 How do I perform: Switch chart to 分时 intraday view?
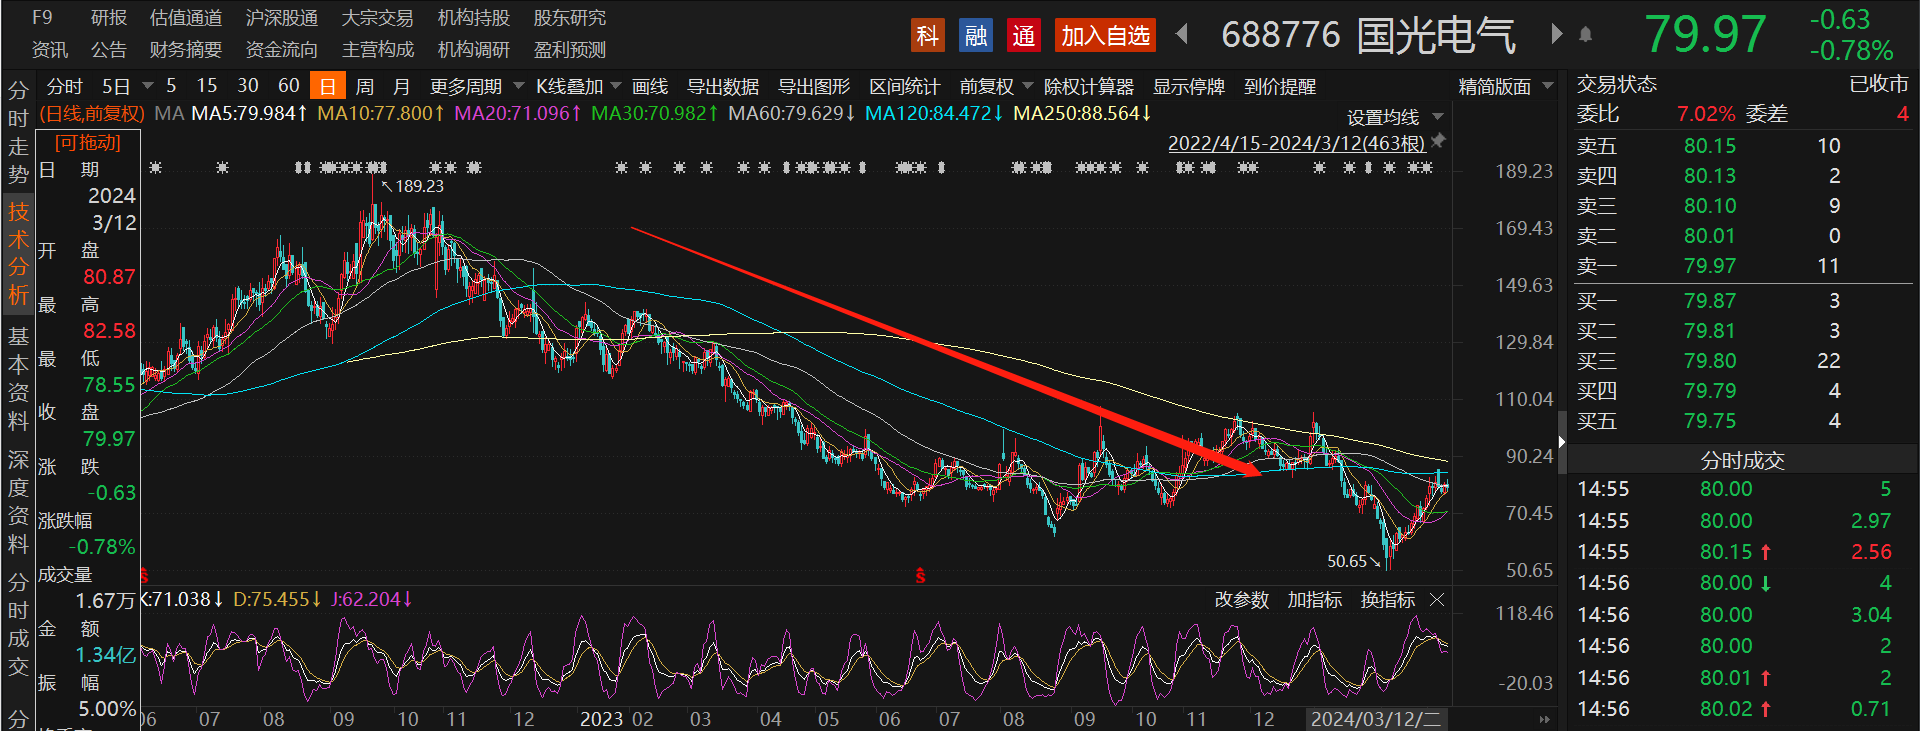pyautogui.click(x=65, y=87)
